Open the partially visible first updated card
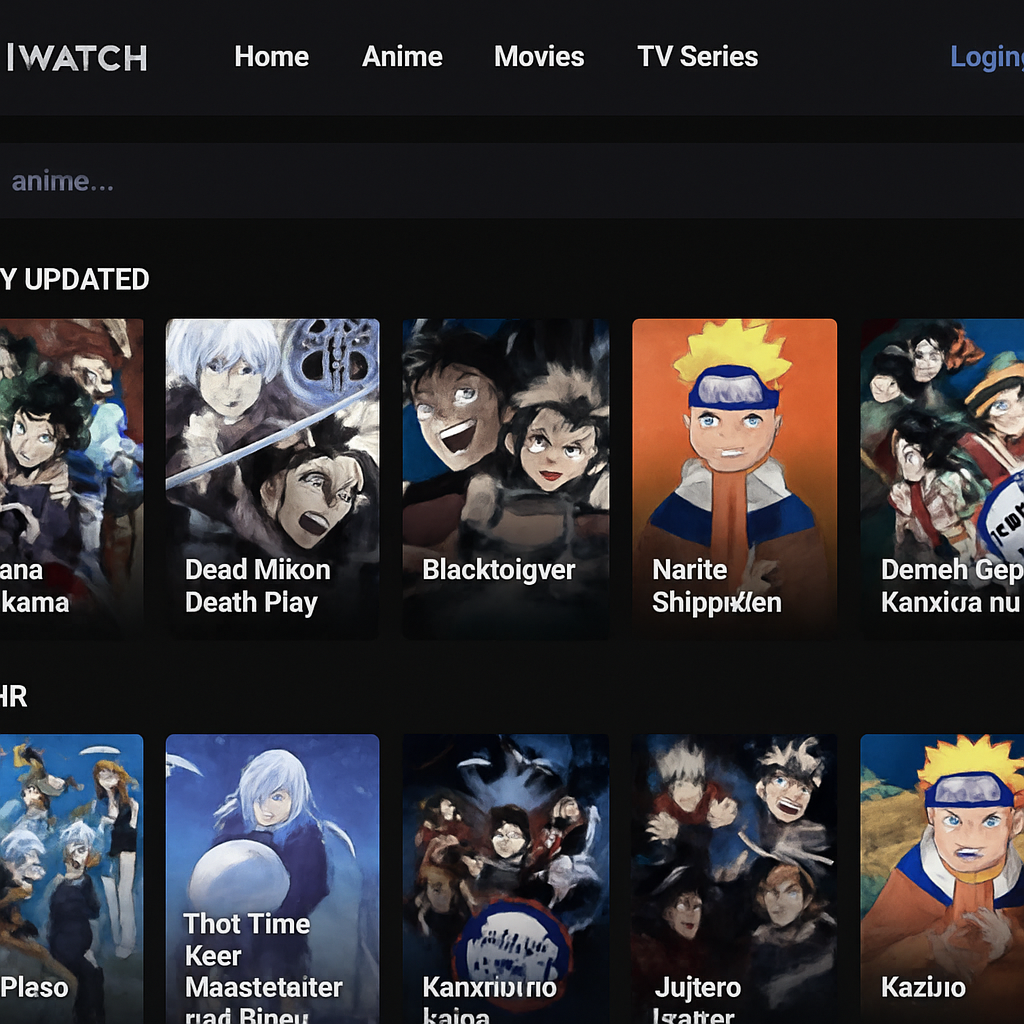This screenshot has height=1024, width=1024. point(70,478)
